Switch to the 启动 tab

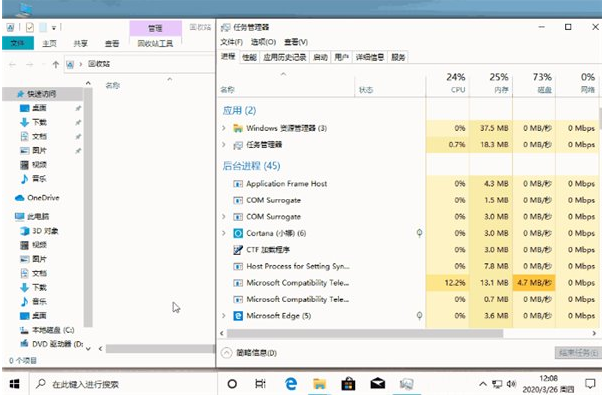point(320,57)
